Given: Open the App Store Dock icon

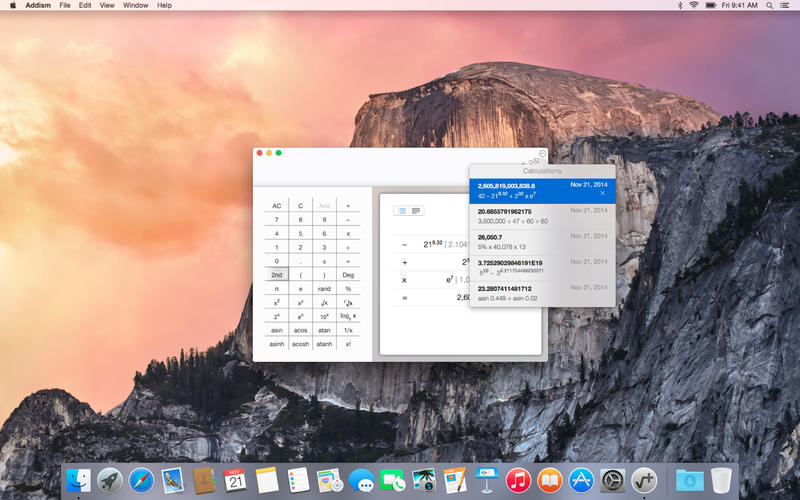Looking at the screenshot, I should coord(581,481).
